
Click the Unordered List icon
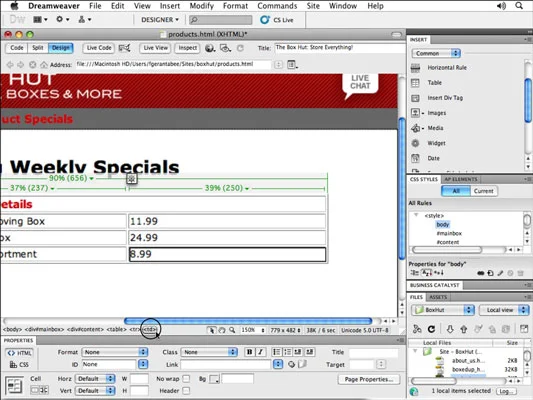point(277,352)
